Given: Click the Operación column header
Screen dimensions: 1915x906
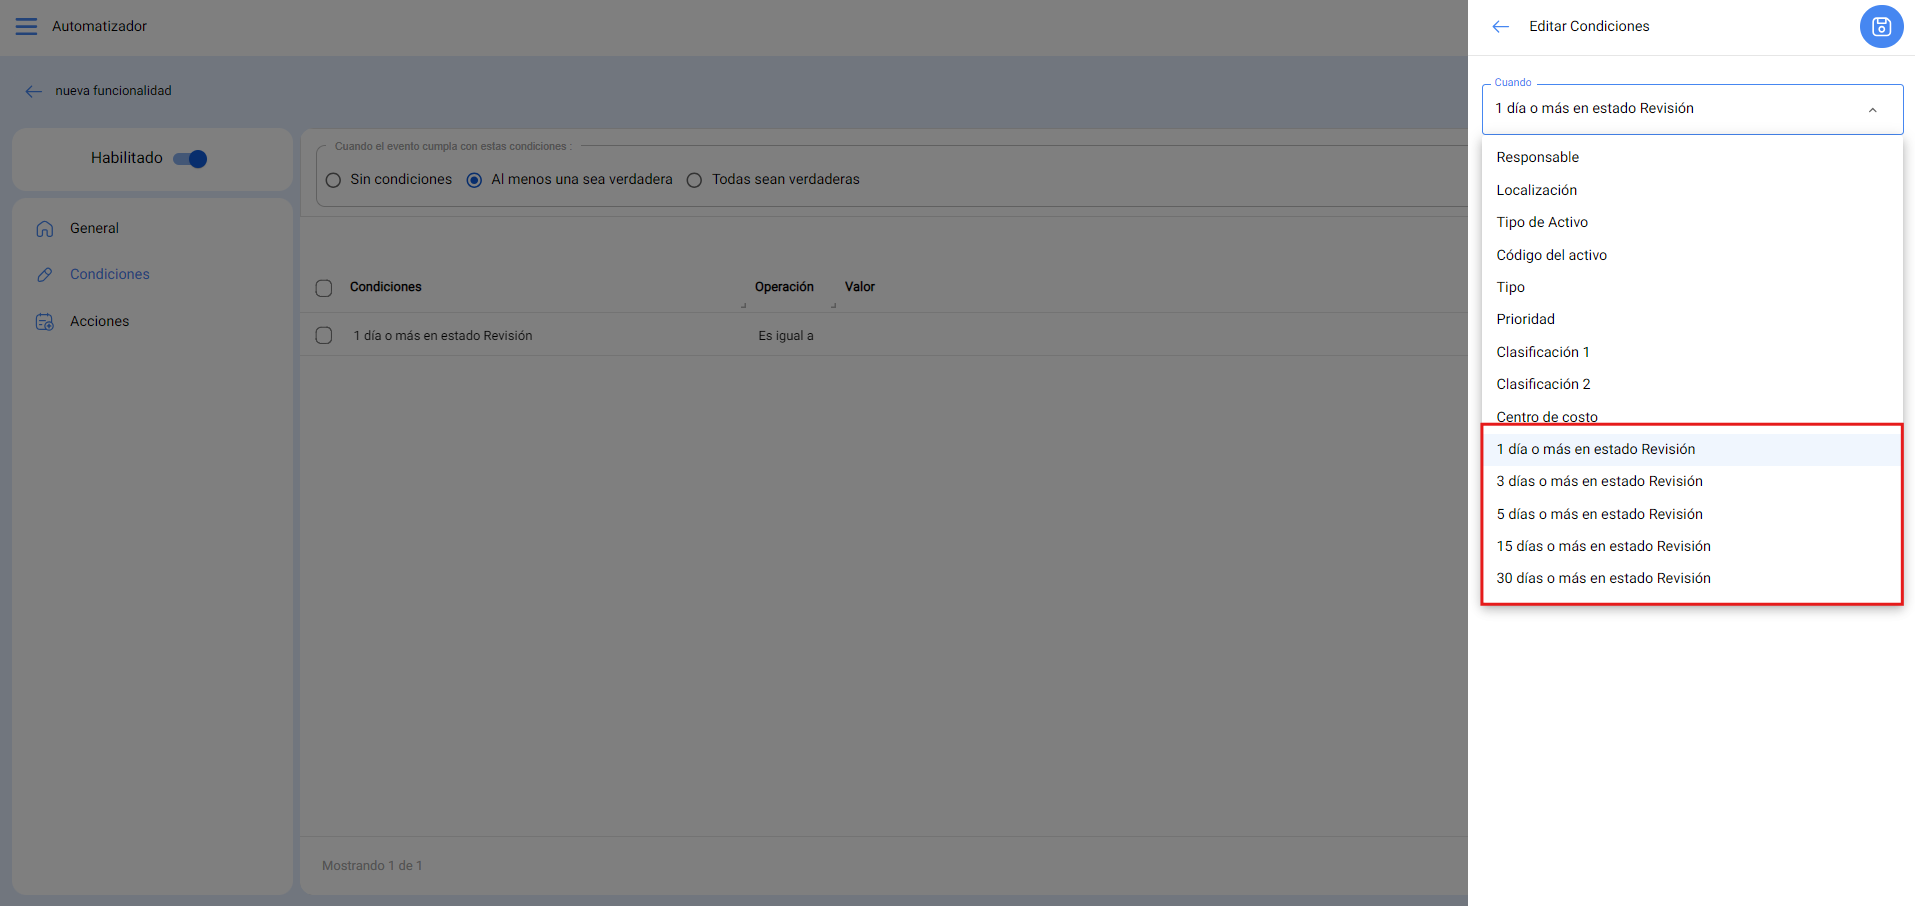Looking at the screenshot, I should click(784, 287).
